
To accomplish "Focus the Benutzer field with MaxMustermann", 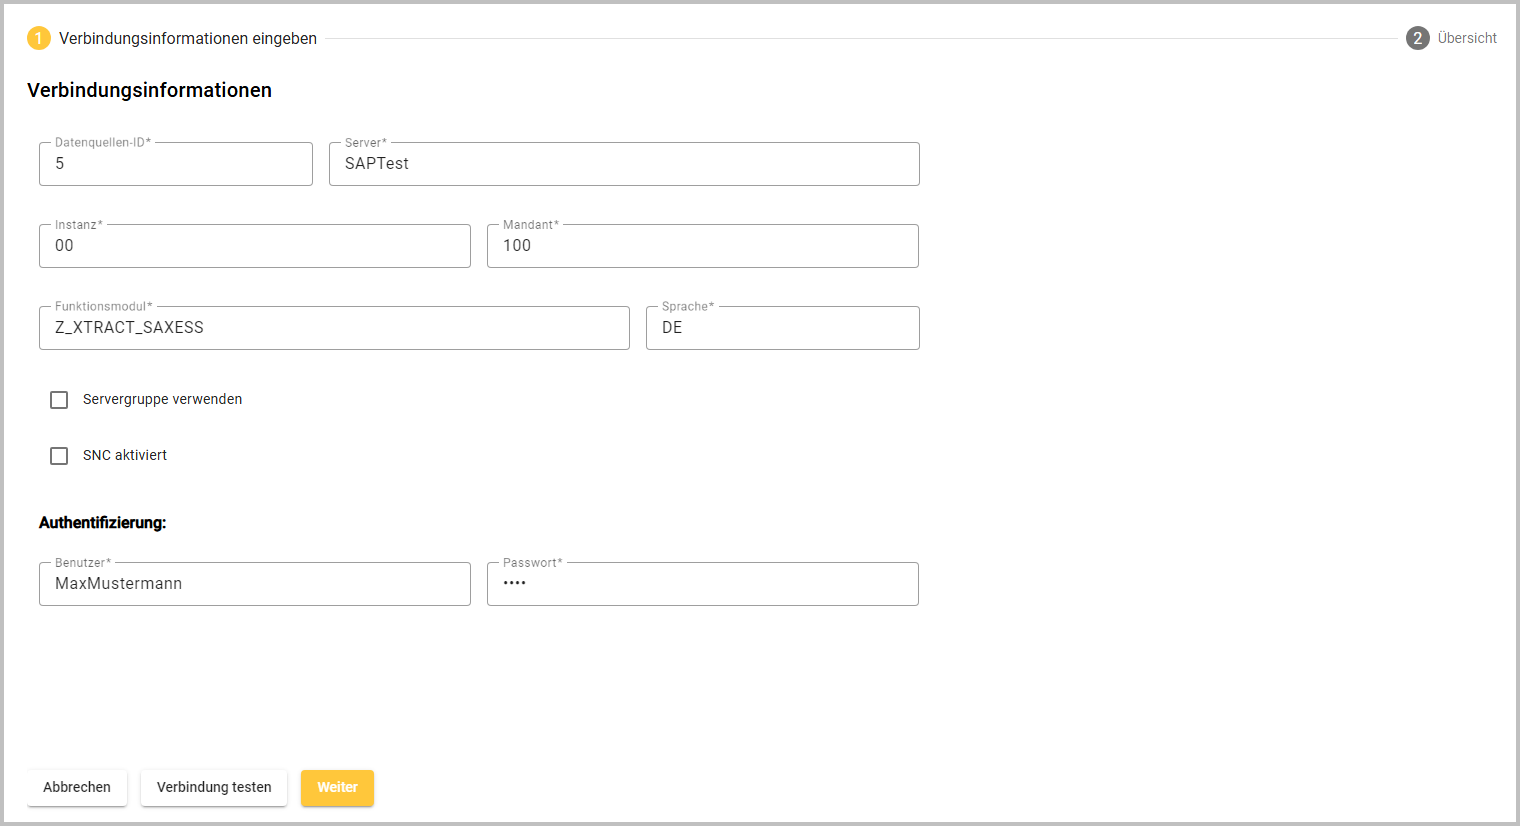I will point(255,584).
